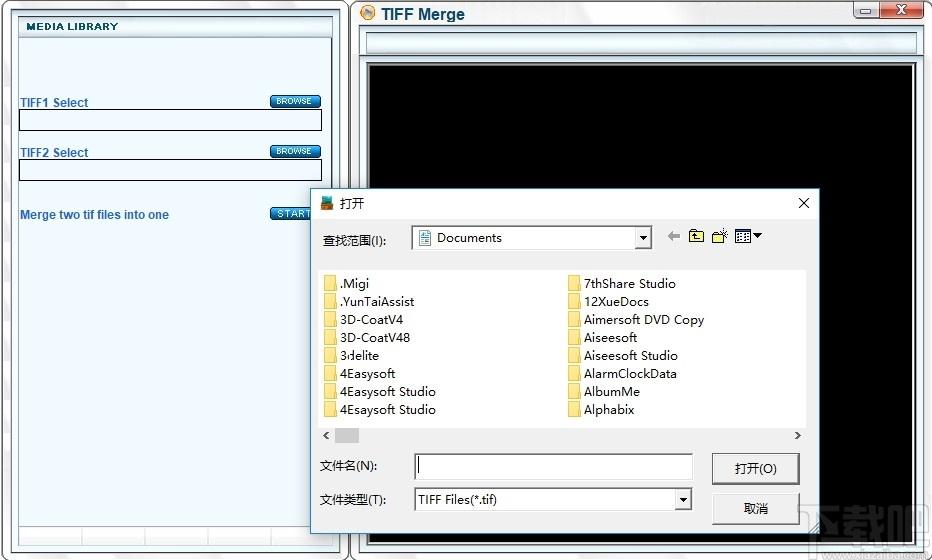This screenshot has height=560, width=932.
Task: Select the .YunTaiAssist folder
Action: pyautogui.click(x=369, y=301)
